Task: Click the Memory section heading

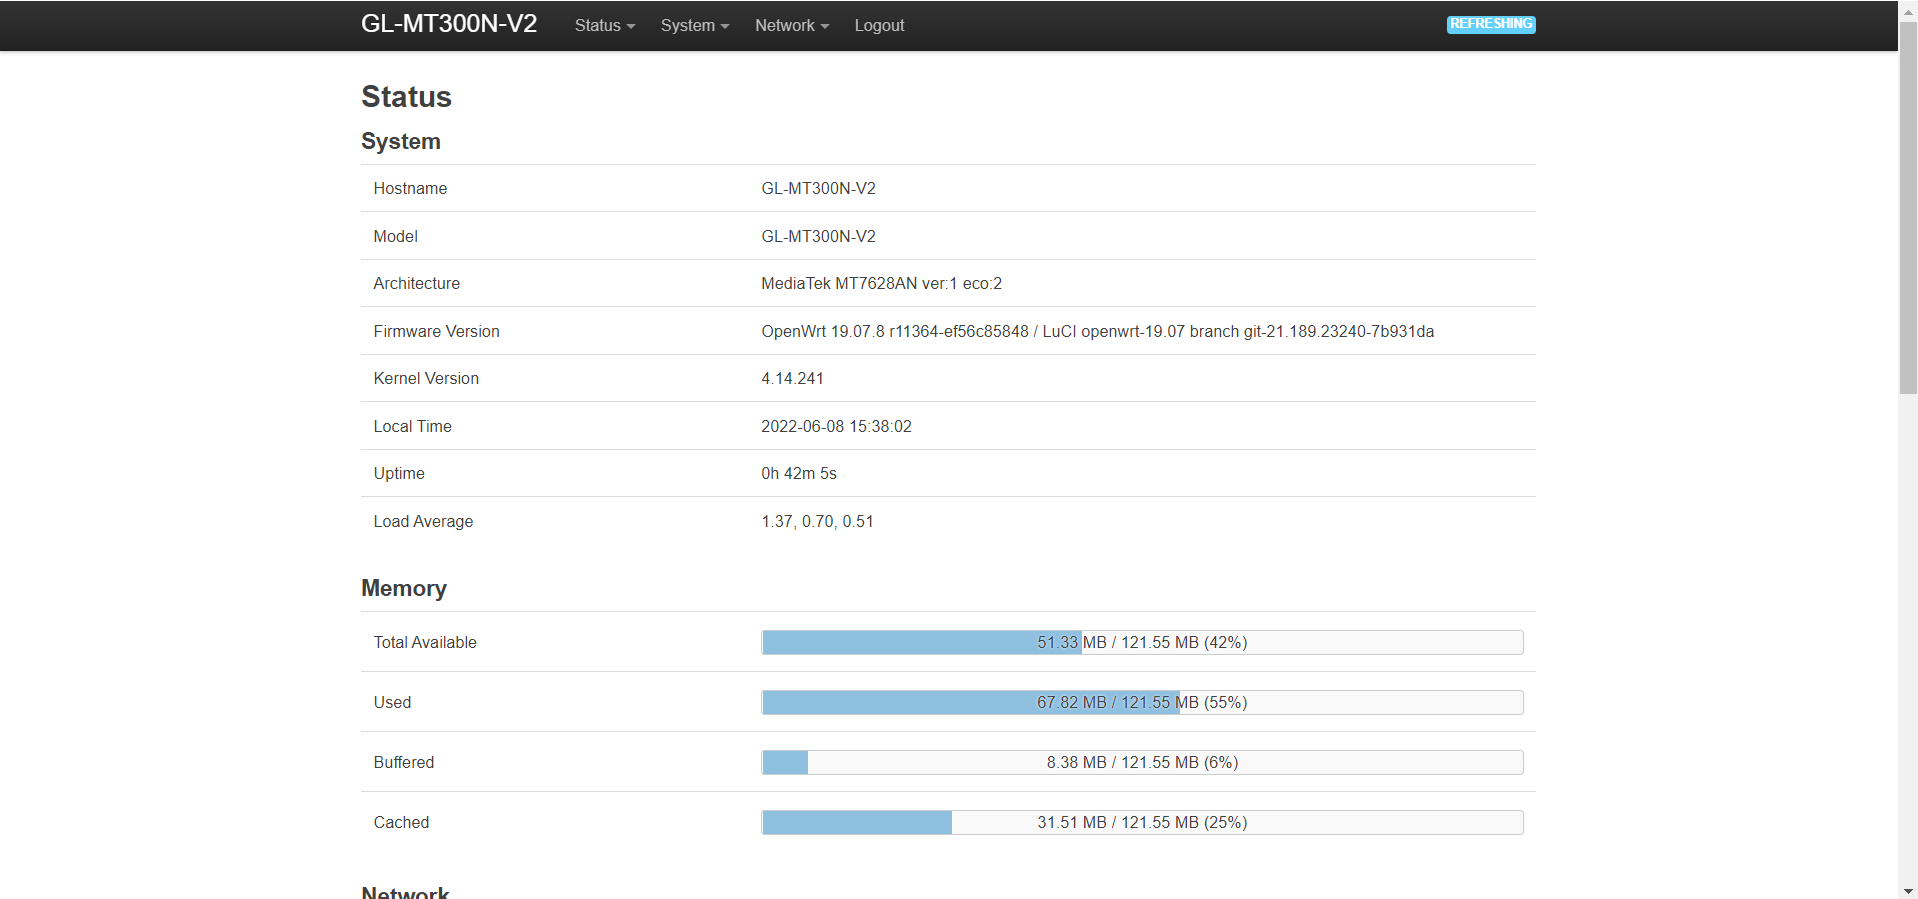Action: click(404, 588)
